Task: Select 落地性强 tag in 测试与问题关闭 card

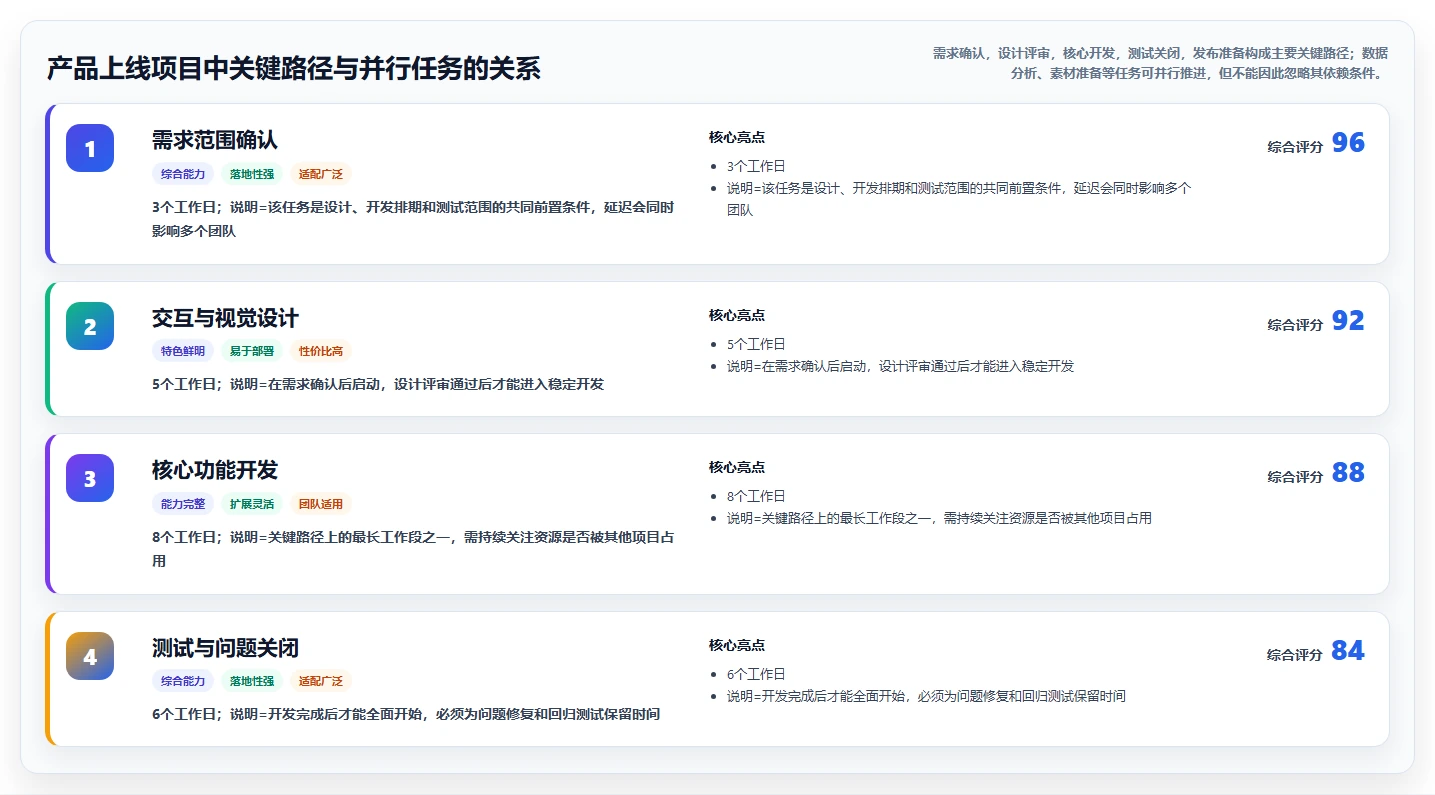Action: tap(252, 681)
